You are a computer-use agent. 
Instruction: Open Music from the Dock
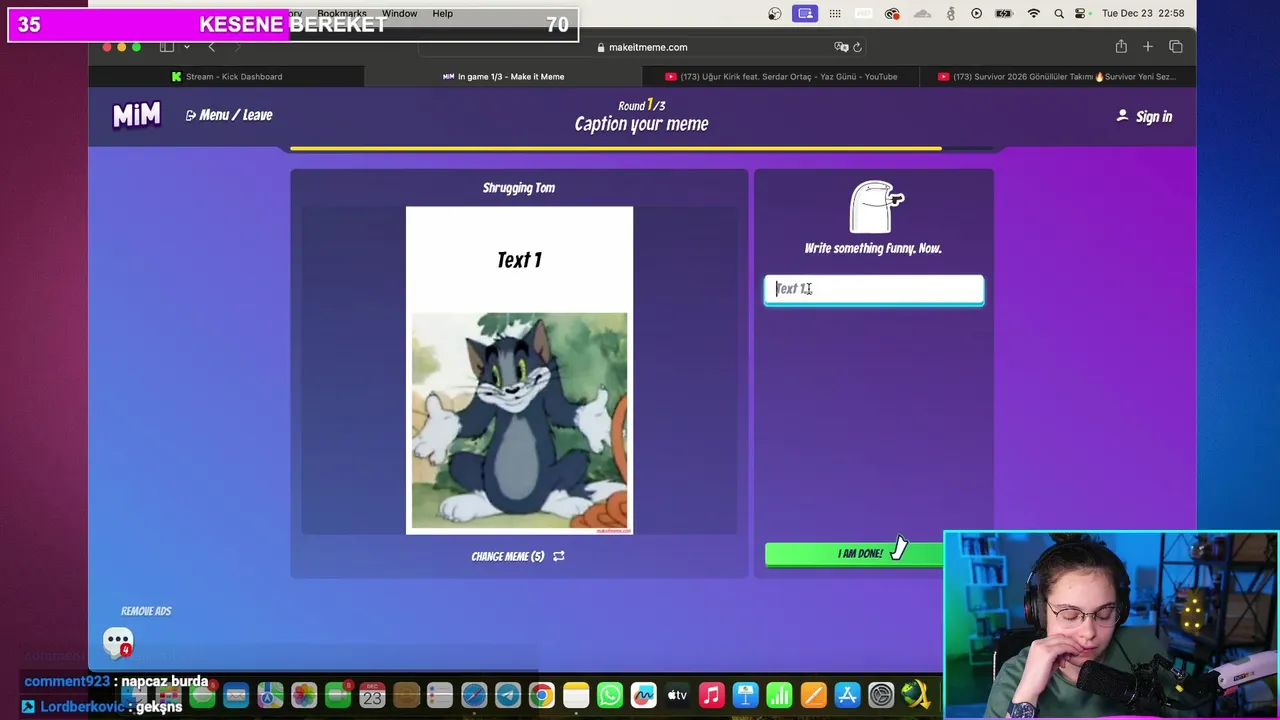click(x=711, y=695)
